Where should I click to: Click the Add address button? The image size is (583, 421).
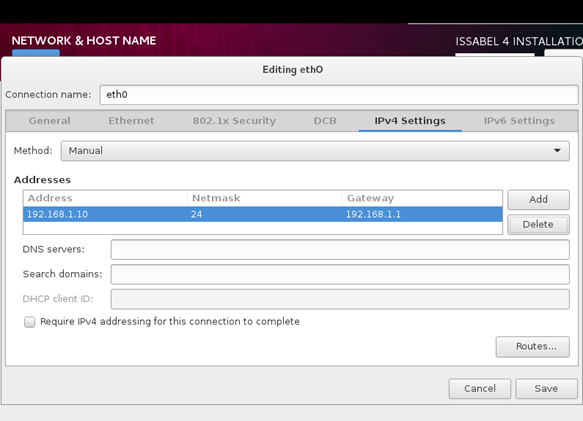538,199
